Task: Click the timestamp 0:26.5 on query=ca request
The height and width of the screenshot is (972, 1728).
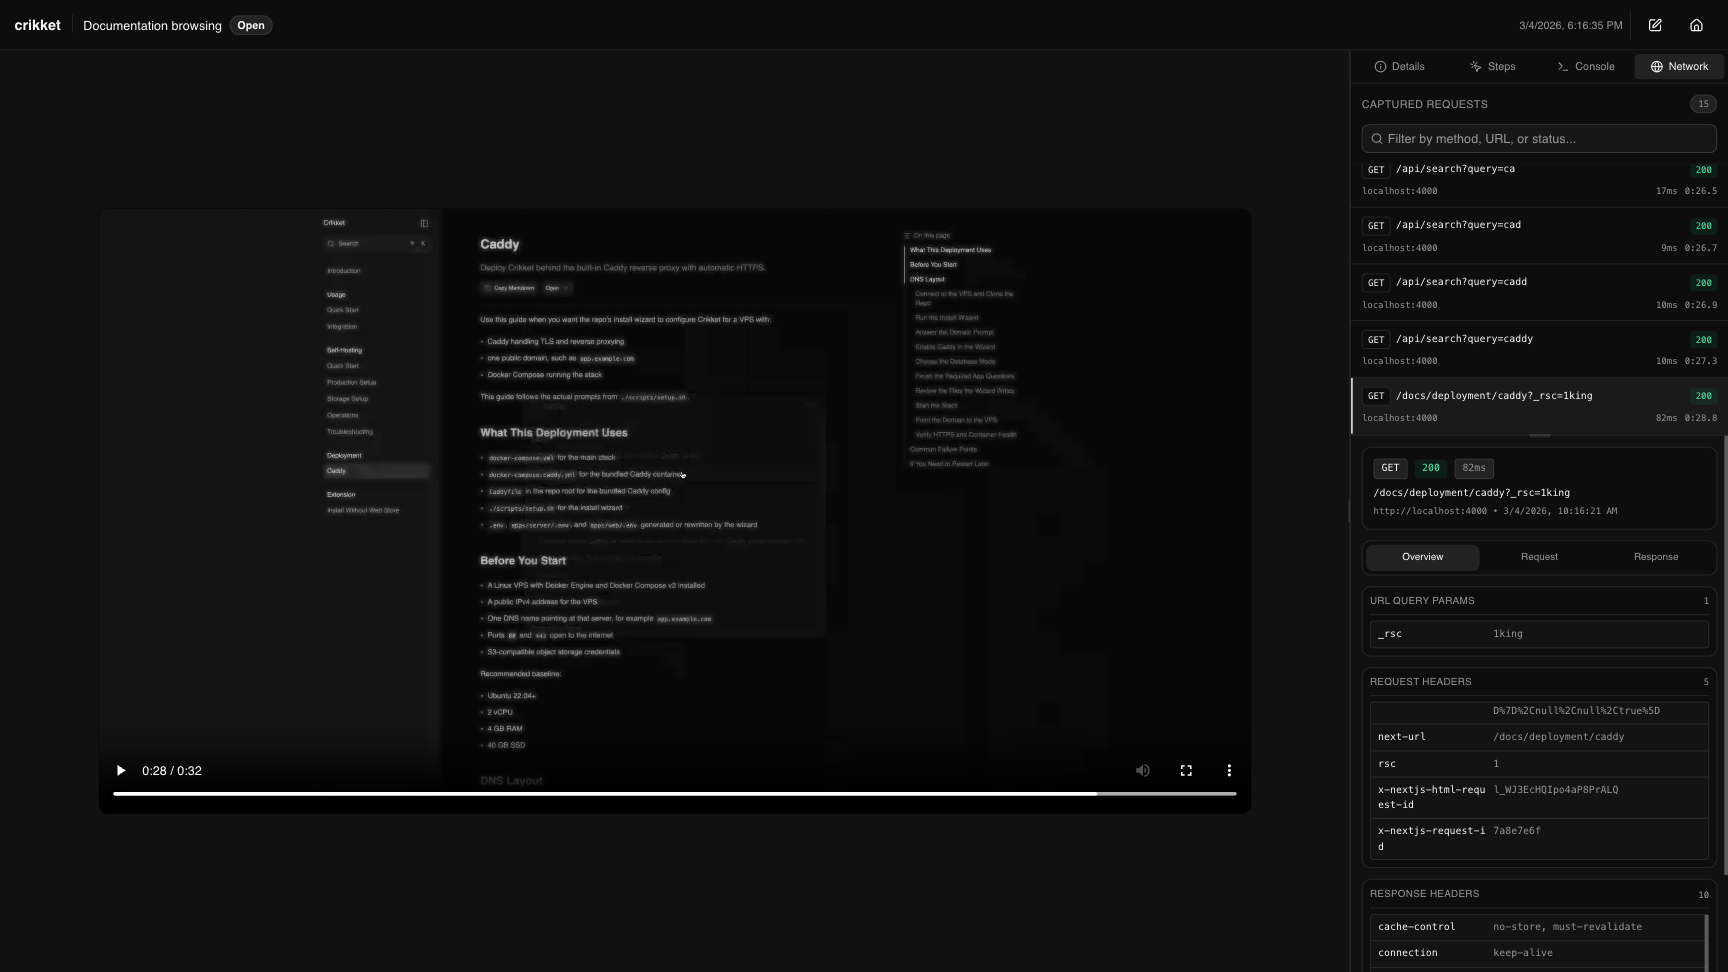Action: 1701,191
